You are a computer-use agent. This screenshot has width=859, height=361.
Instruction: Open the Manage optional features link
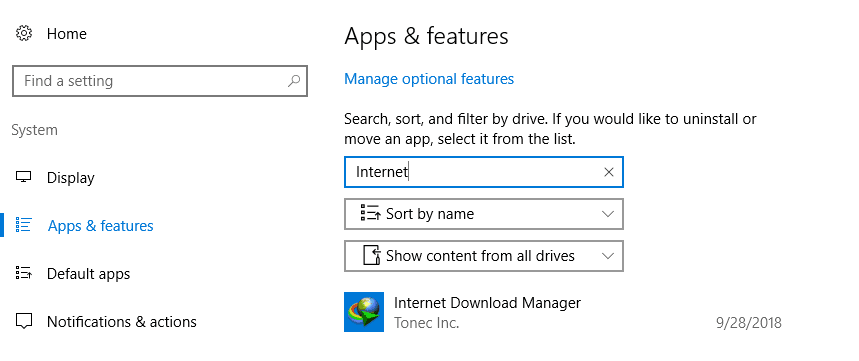(x=429, y=79)
